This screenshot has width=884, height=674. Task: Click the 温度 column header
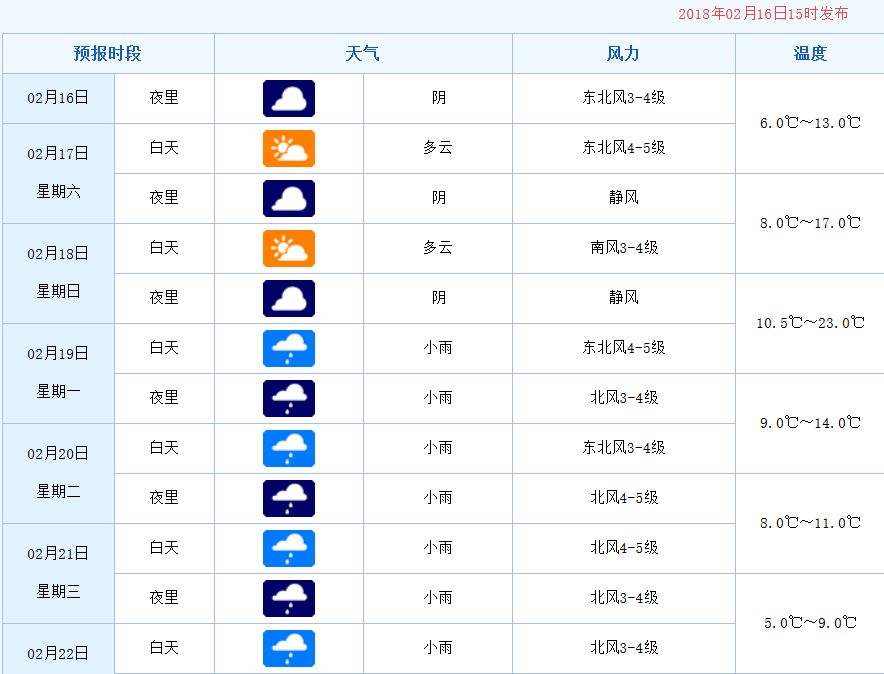pos(810,54)
